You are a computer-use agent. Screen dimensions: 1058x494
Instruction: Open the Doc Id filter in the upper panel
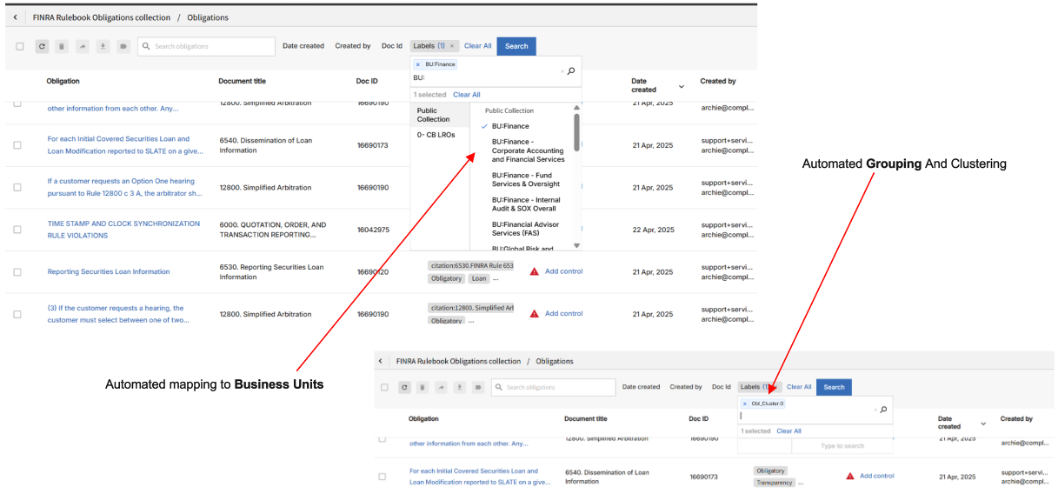(392, 46)
